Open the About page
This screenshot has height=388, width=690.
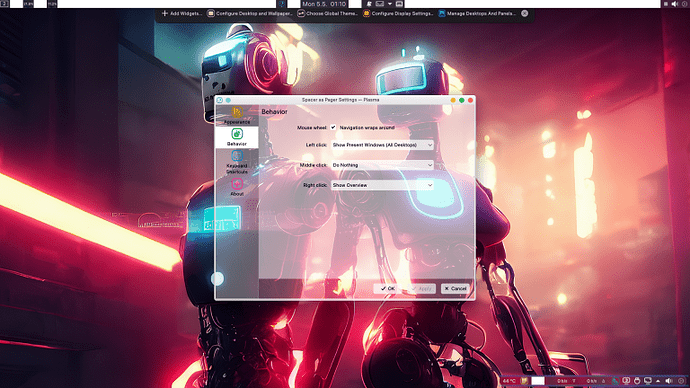(237, 187)
